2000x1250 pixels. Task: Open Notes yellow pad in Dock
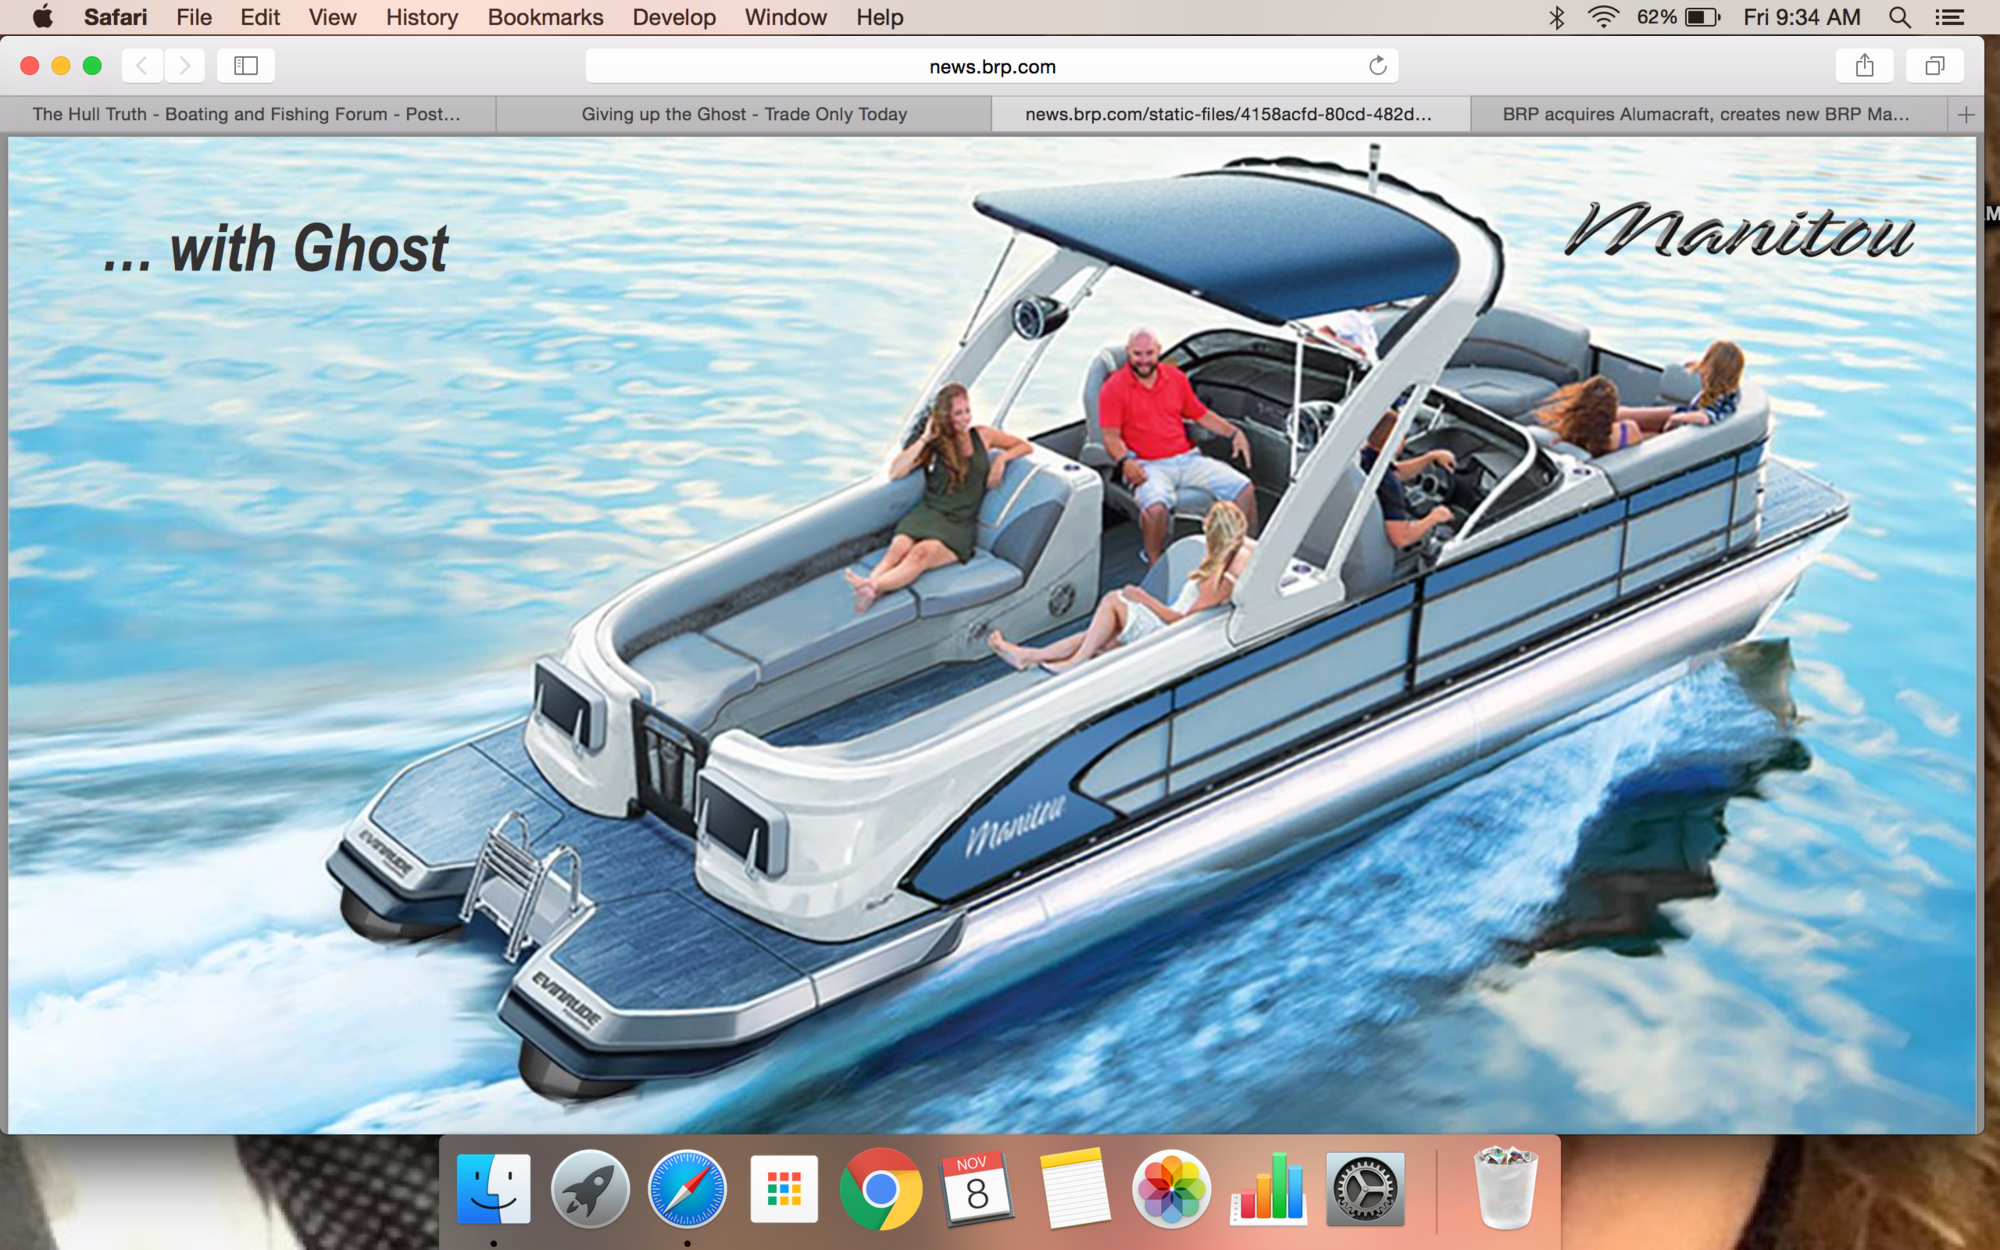tap(1074, 1189)
